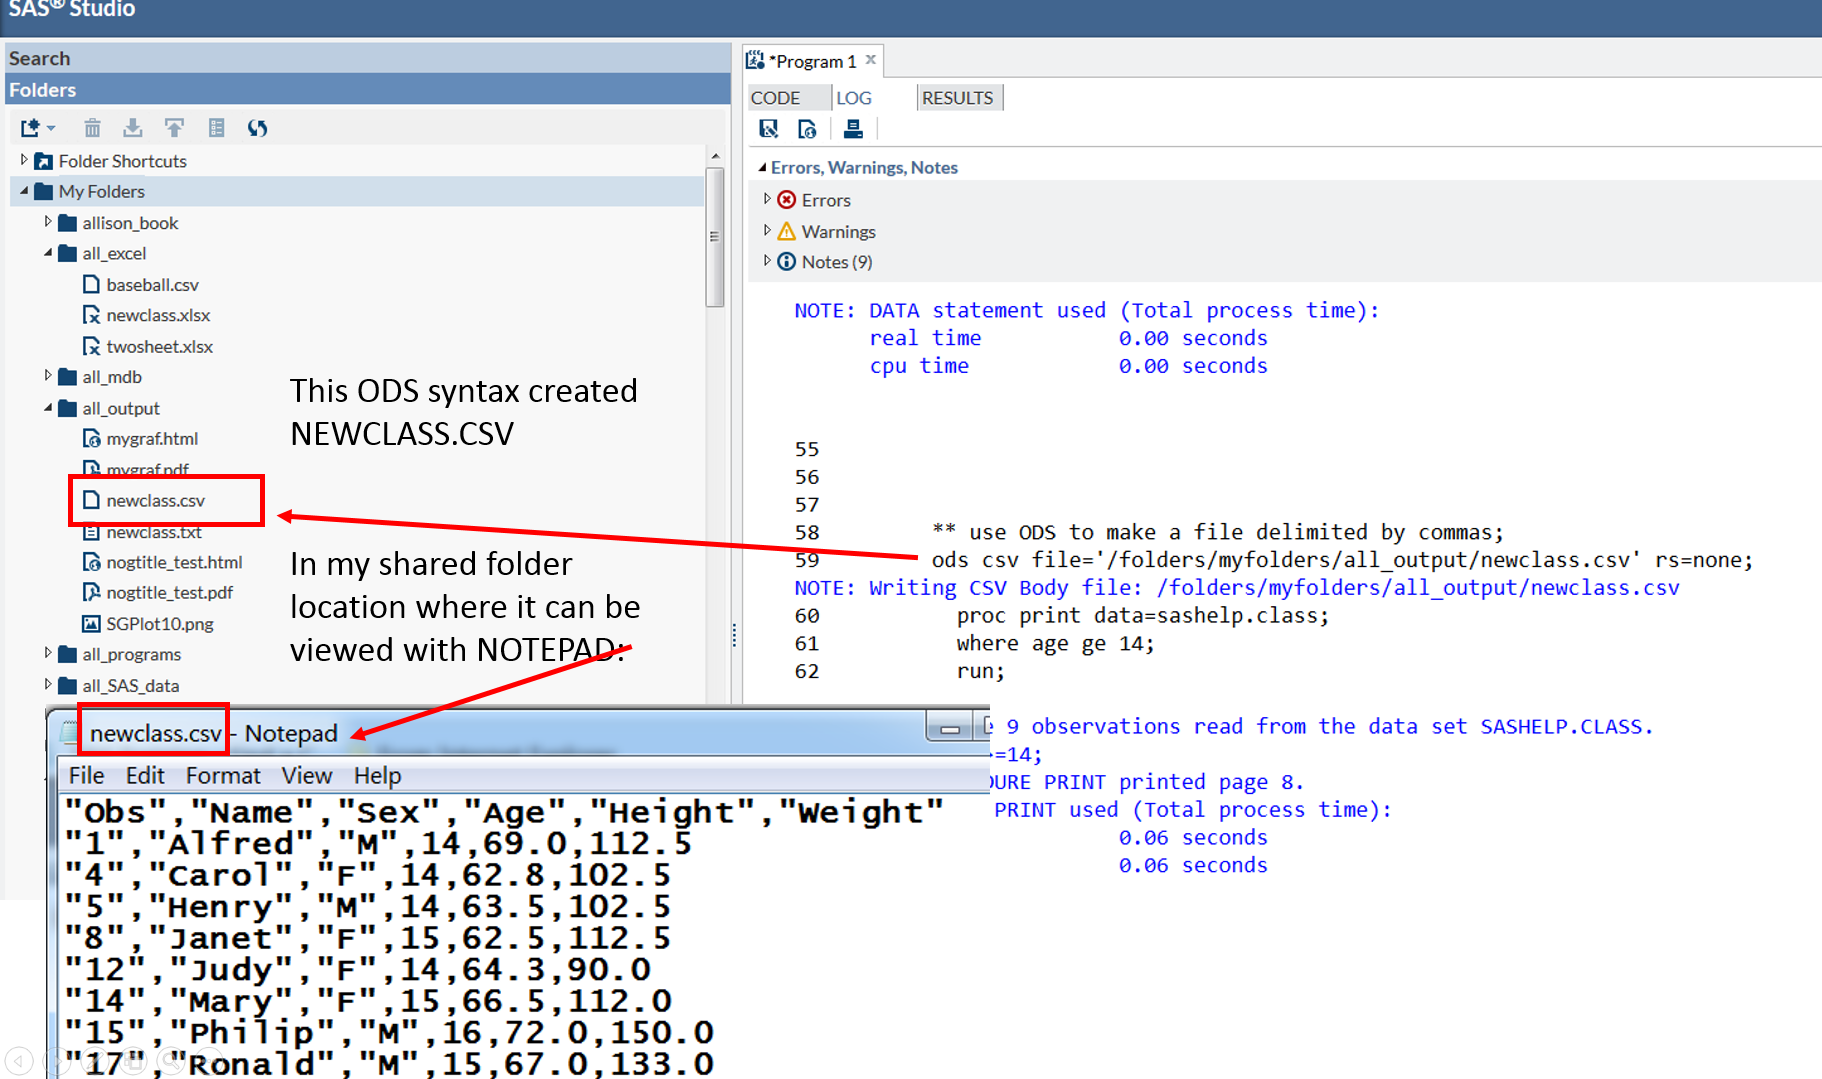Viewport: 1822px width, 1079px height.
Task: Close the Program 1 tab
Action: pyautogui.click(x=871, y=60)
